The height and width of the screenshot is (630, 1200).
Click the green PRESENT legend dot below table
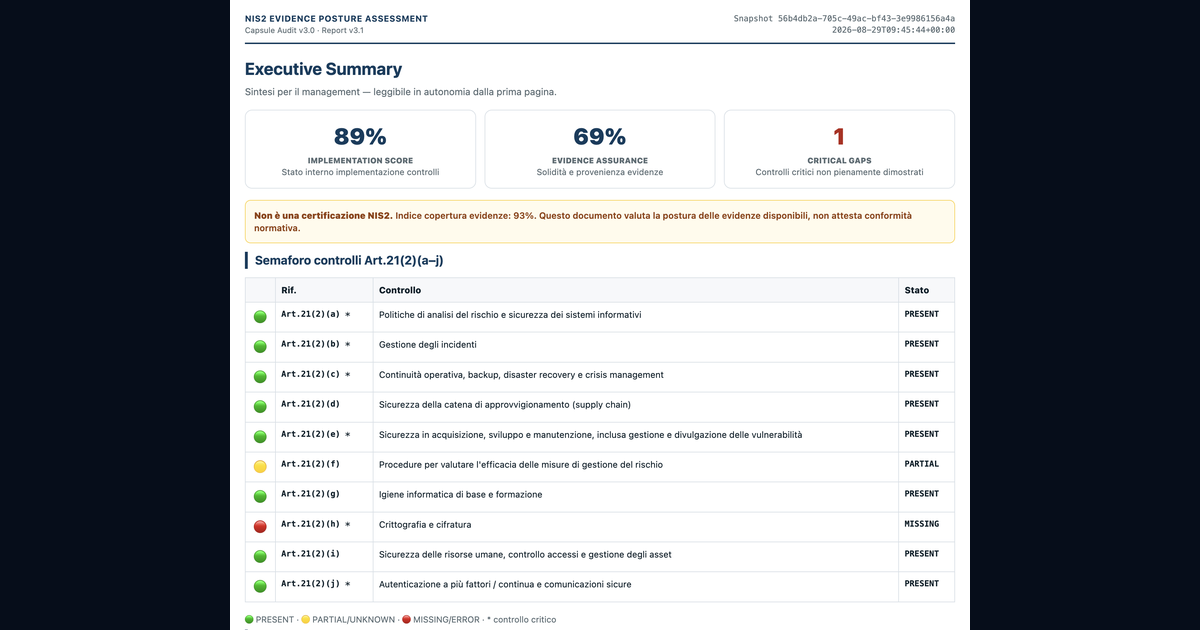pos(249,620)
